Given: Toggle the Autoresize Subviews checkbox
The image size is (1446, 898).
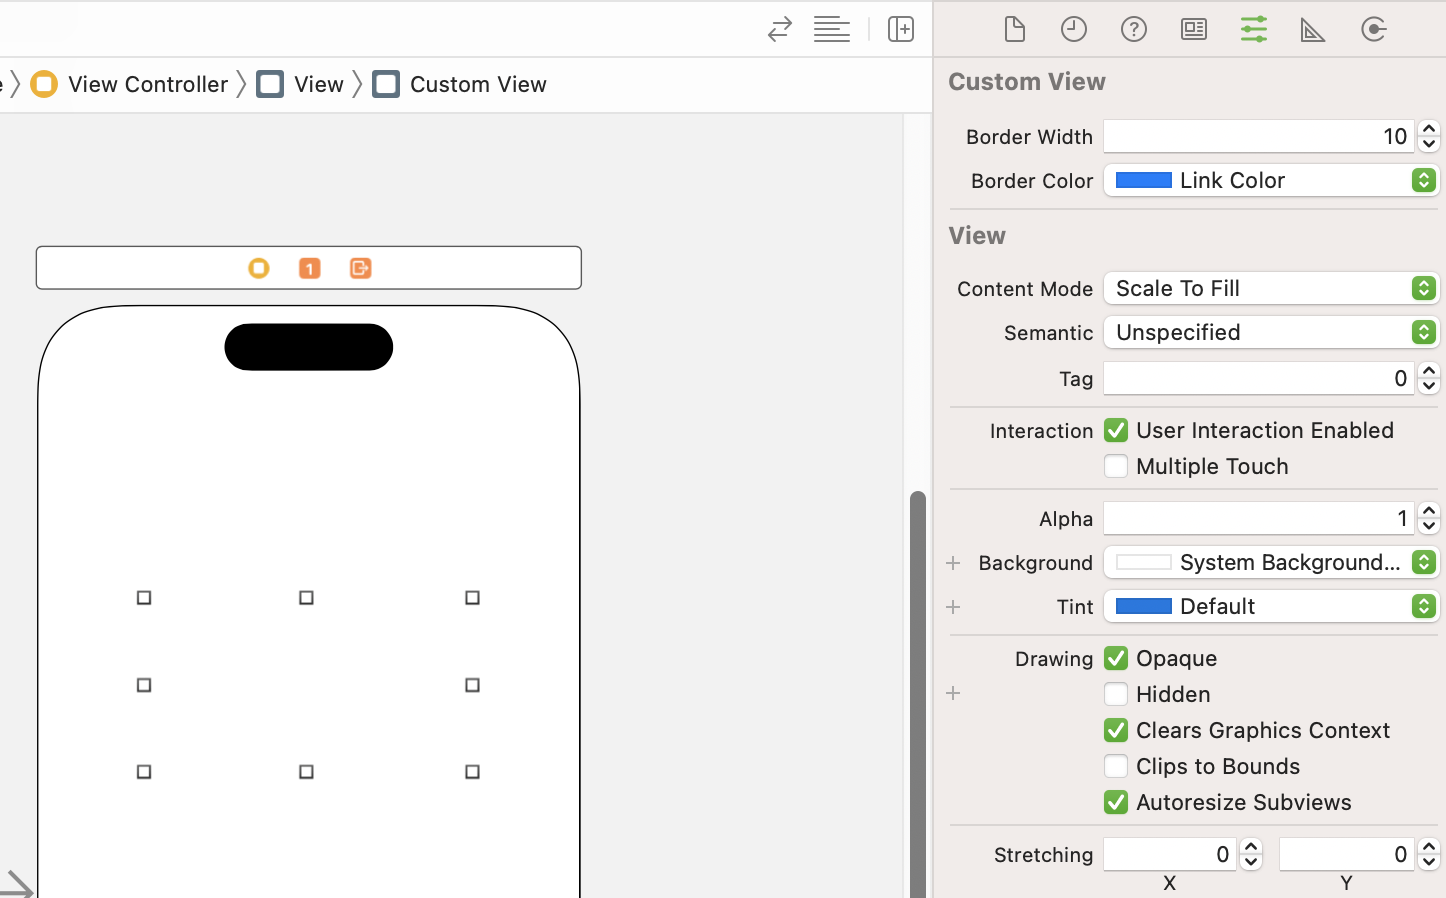Looking at the screenshot, I should (x=1116, y=802).
